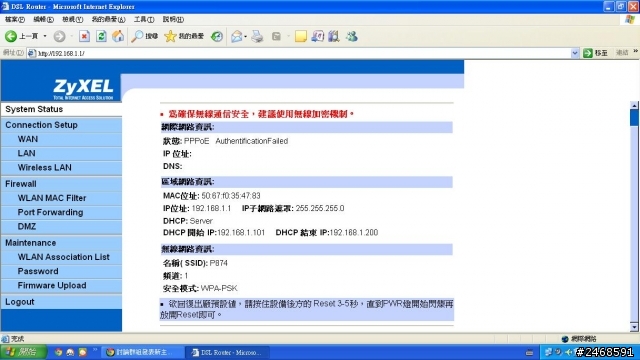Click the DHCP start IP 192.168.1.101
This screenshot has height=360, width=640.
click(241, 233)
